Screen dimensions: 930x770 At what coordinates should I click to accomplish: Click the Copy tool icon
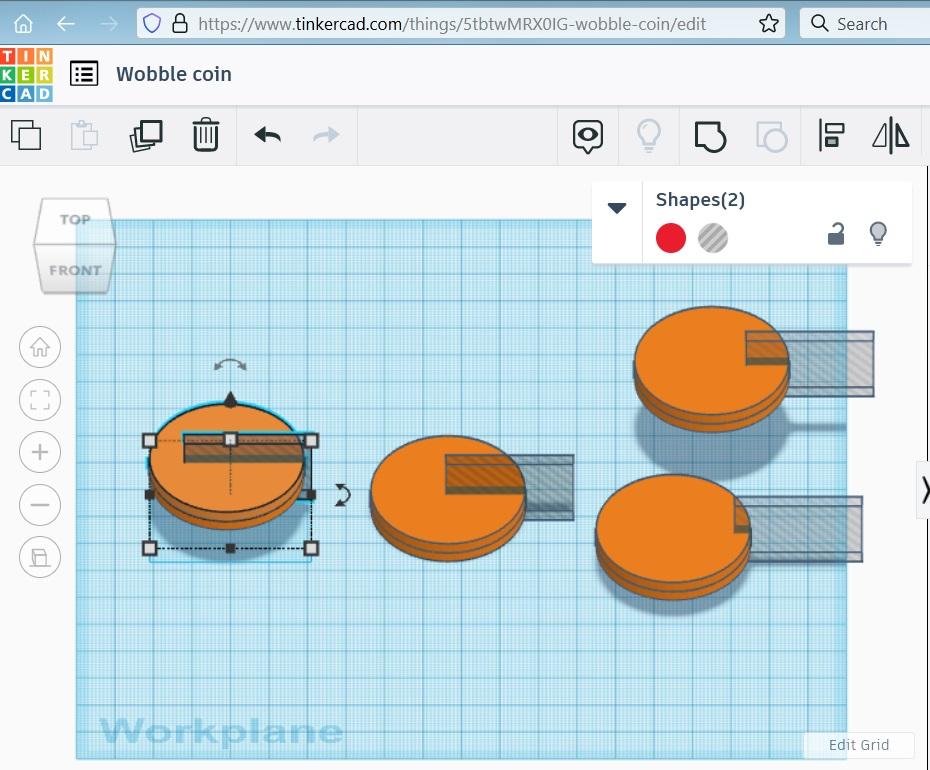pyautogui.click(x=26, y=135)
